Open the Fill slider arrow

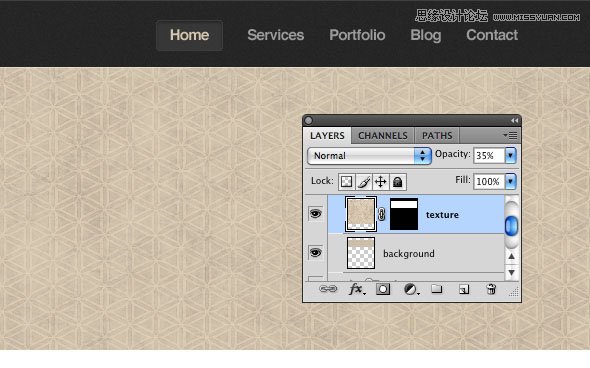point(511,181)
